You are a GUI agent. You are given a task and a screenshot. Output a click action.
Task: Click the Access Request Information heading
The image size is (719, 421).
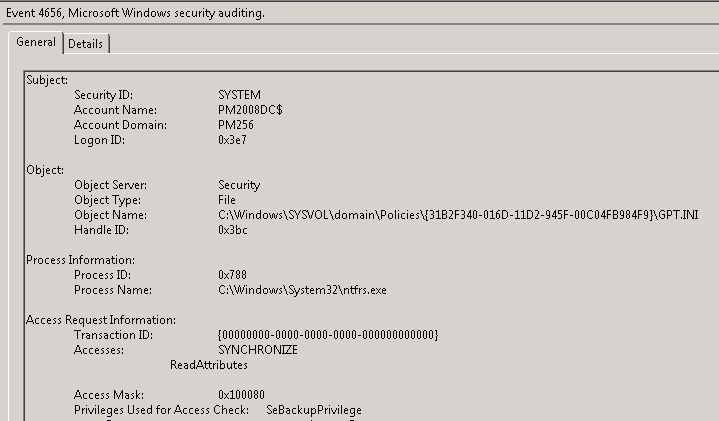tap(100, 320)
